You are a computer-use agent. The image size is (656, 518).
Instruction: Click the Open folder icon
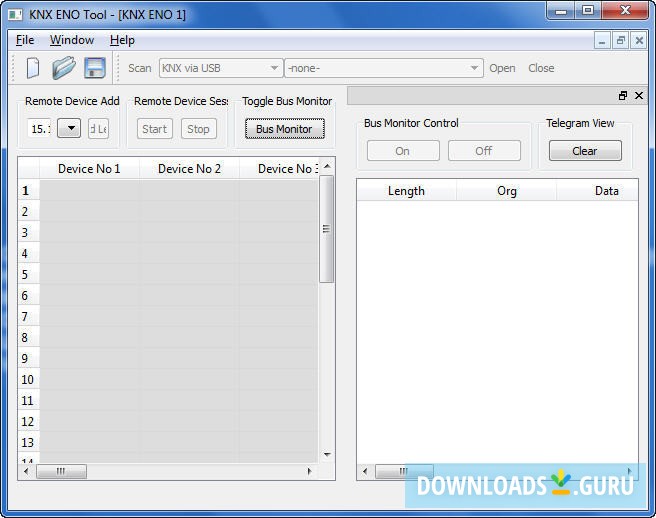(x=64, y=68)
